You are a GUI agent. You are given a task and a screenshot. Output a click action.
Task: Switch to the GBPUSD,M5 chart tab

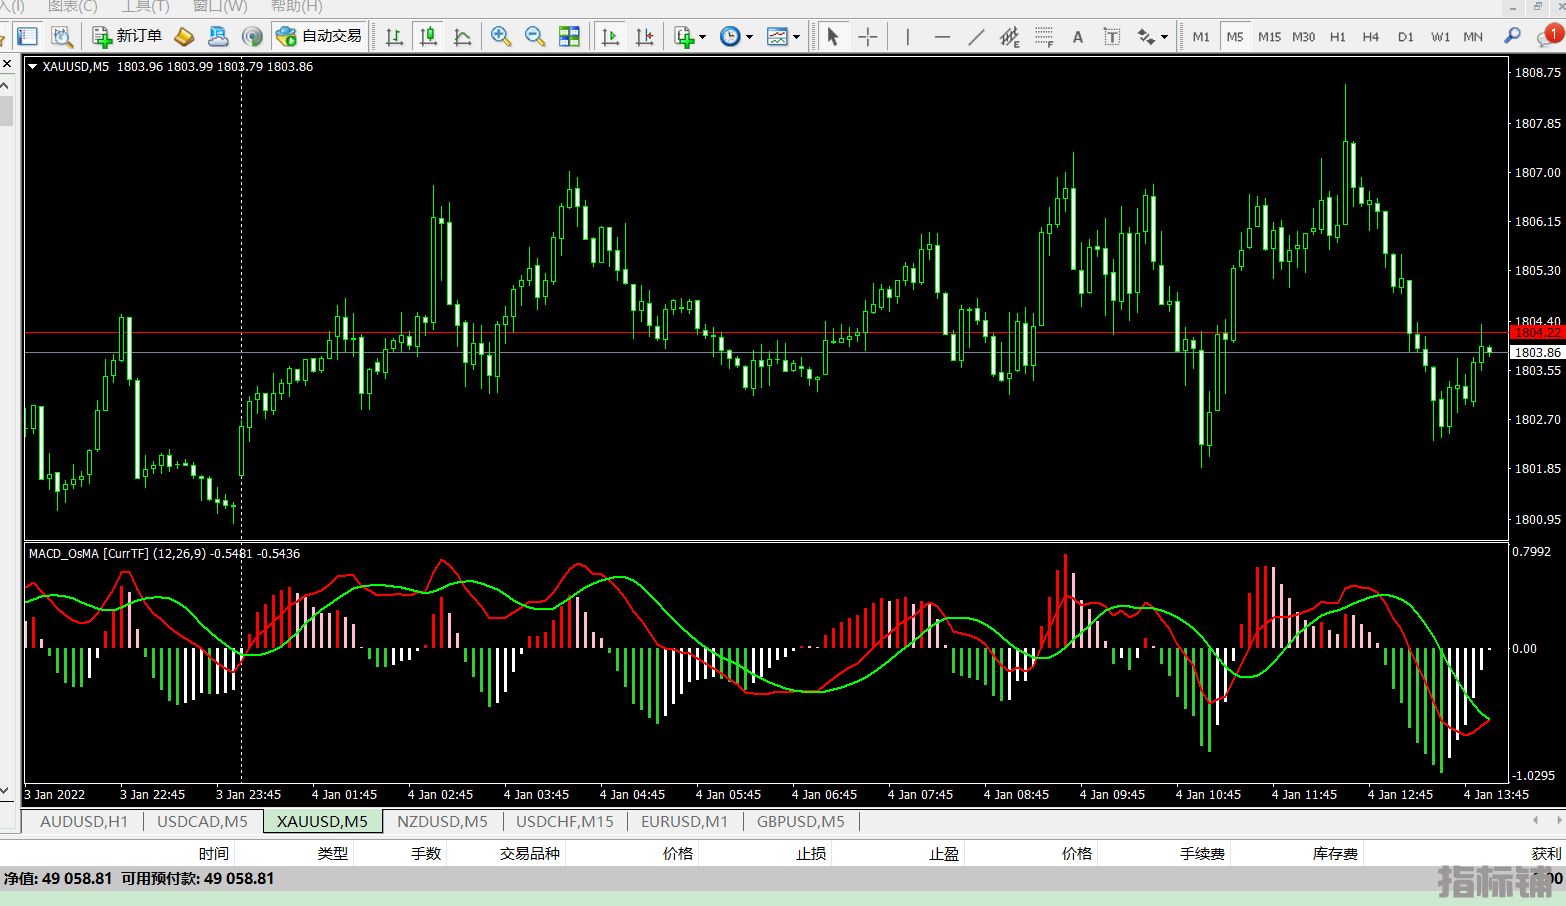point(801,822)
